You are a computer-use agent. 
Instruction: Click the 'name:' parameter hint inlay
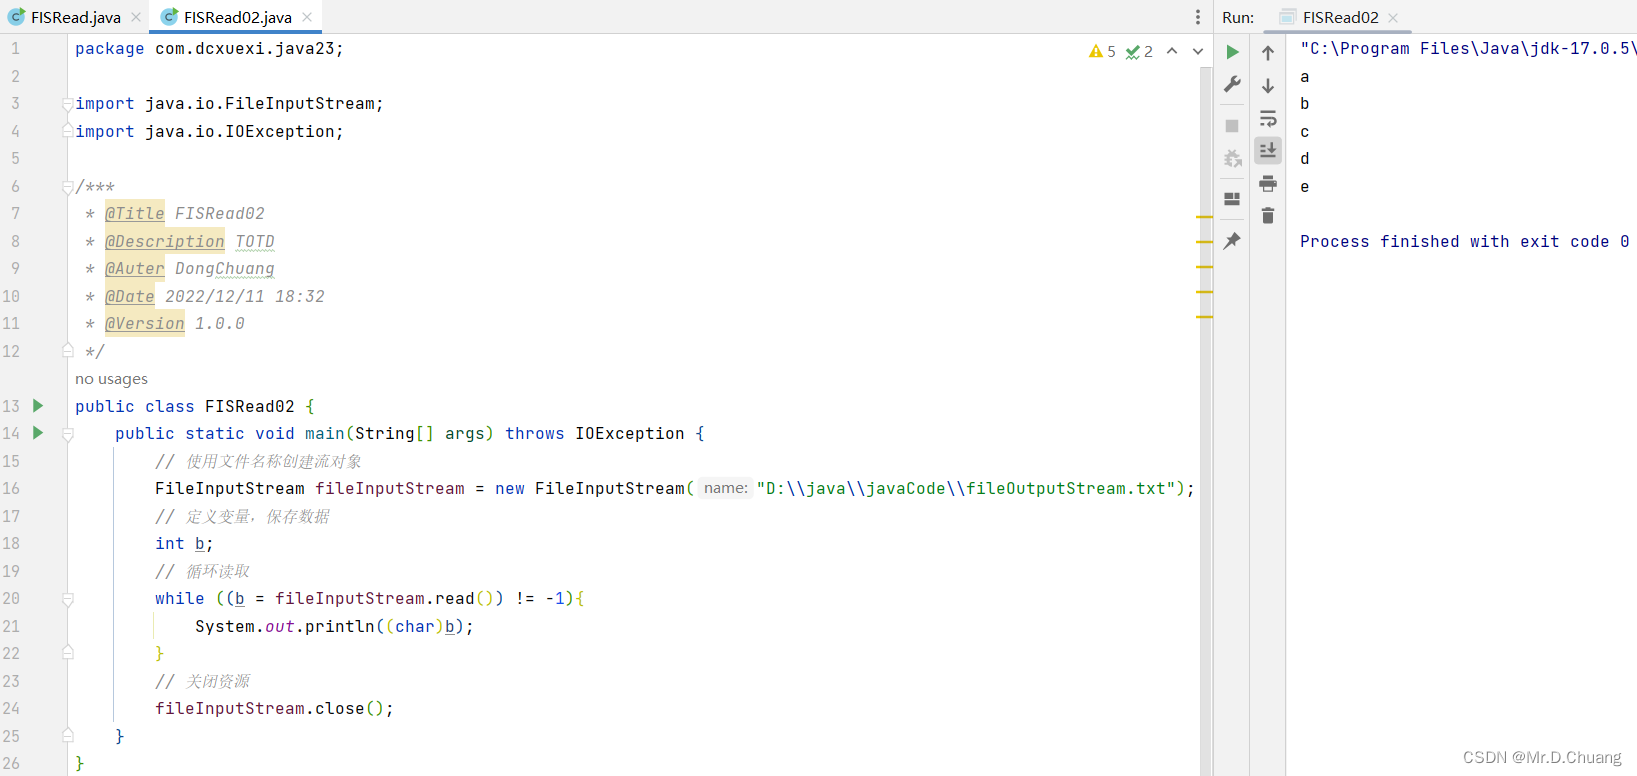tap(725, 488)
